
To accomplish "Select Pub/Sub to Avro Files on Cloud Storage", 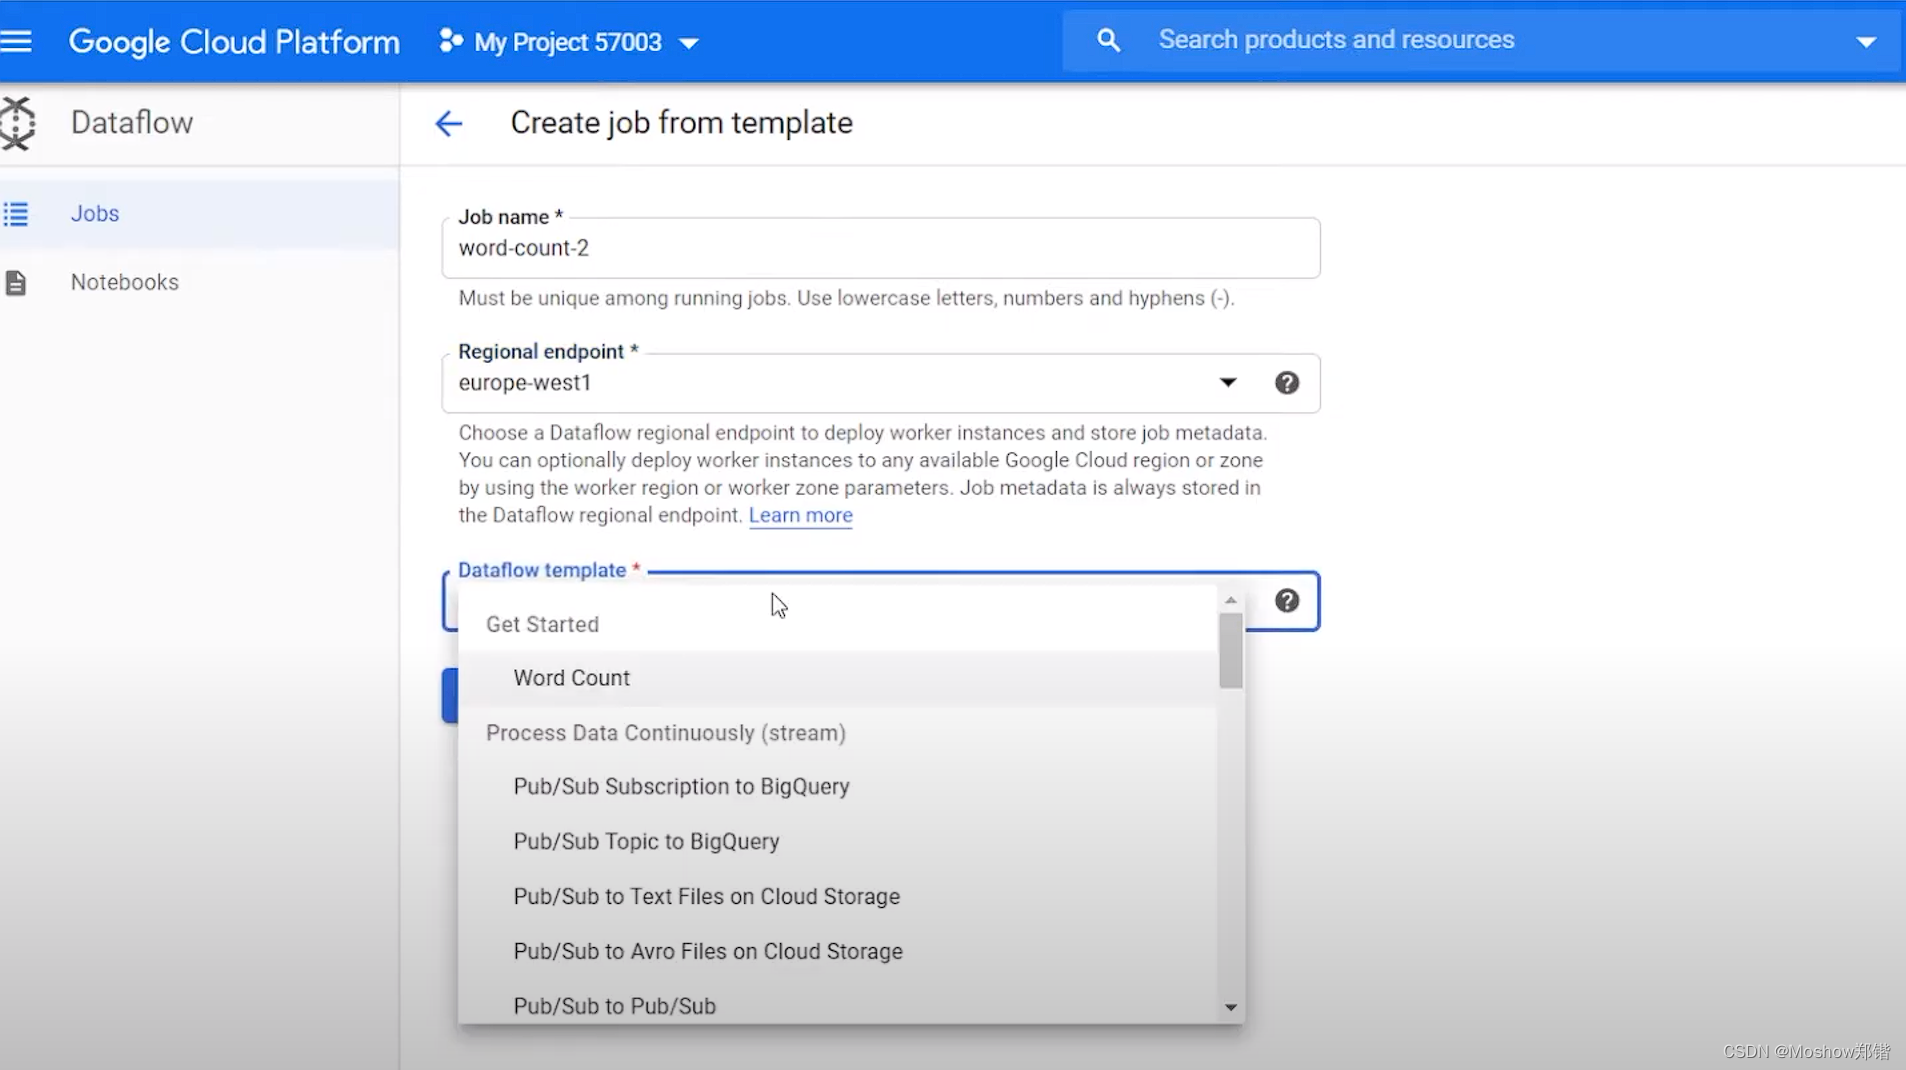I will pyautogui.click(x=837, y=952).
